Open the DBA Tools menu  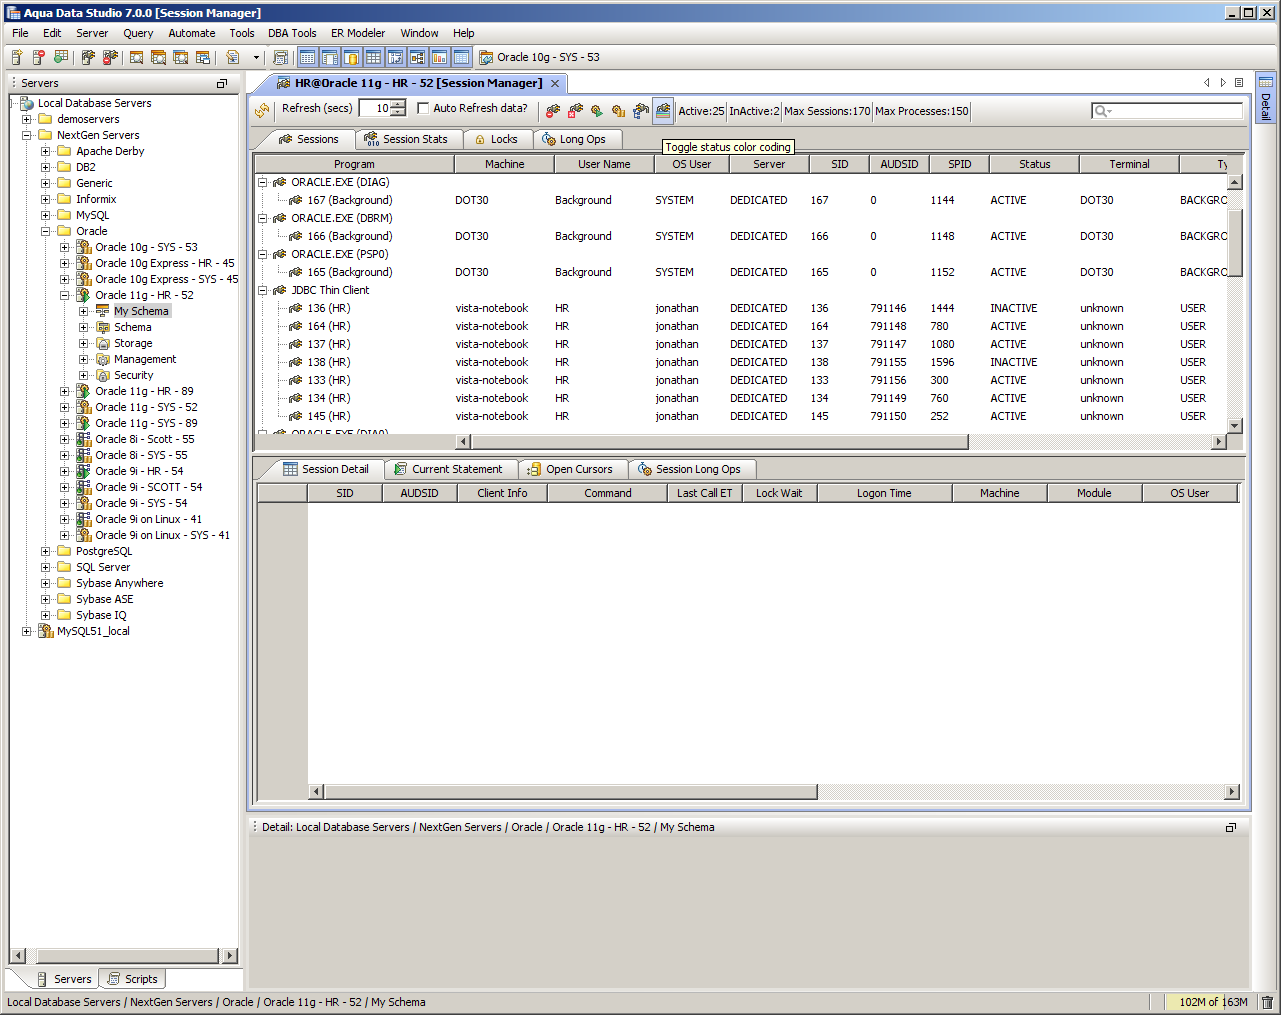coord(292,33)
